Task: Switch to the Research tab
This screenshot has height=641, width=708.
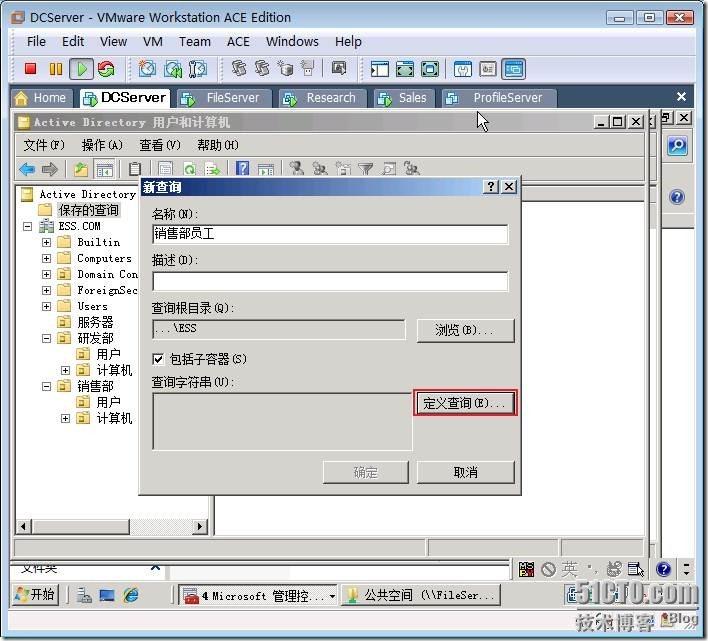Action: point(322,98)
